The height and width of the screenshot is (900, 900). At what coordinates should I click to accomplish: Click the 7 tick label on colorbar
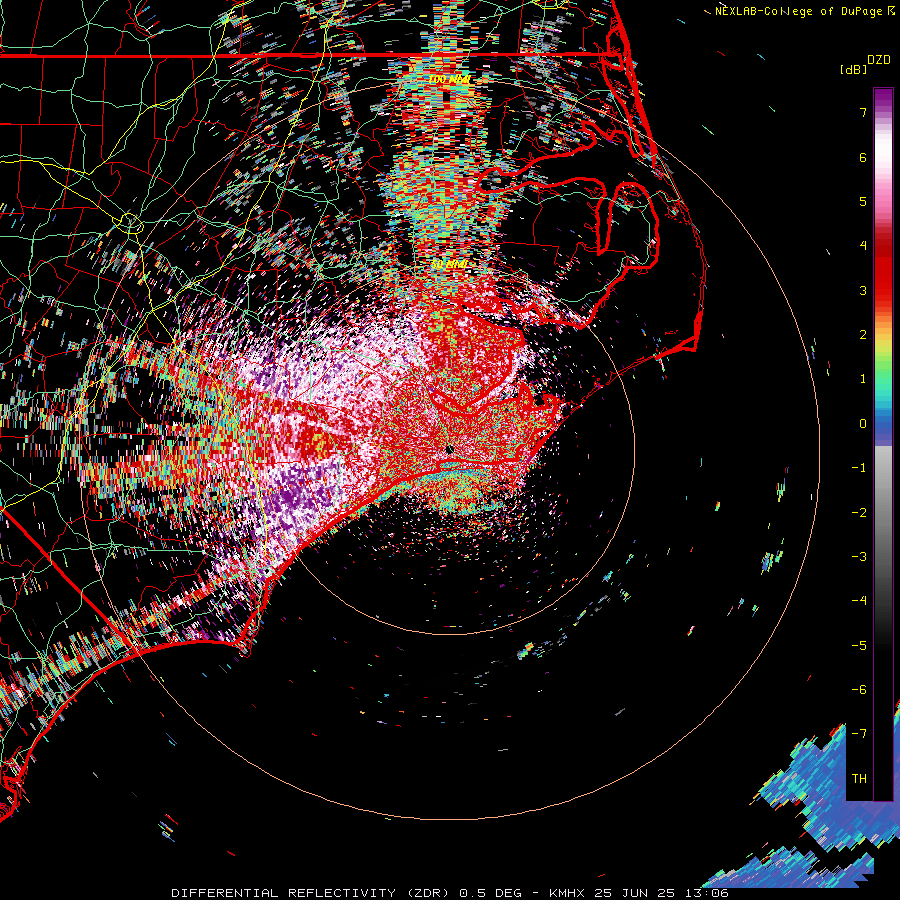[x=863, y=112]
